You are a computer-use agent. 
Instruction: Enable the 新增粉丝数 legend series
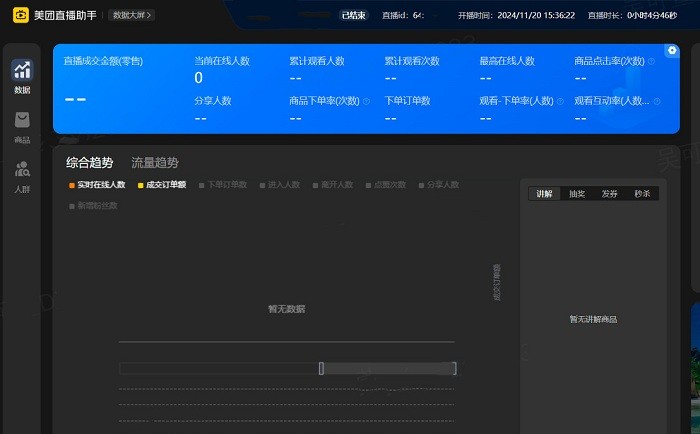[x=93, y=206]
